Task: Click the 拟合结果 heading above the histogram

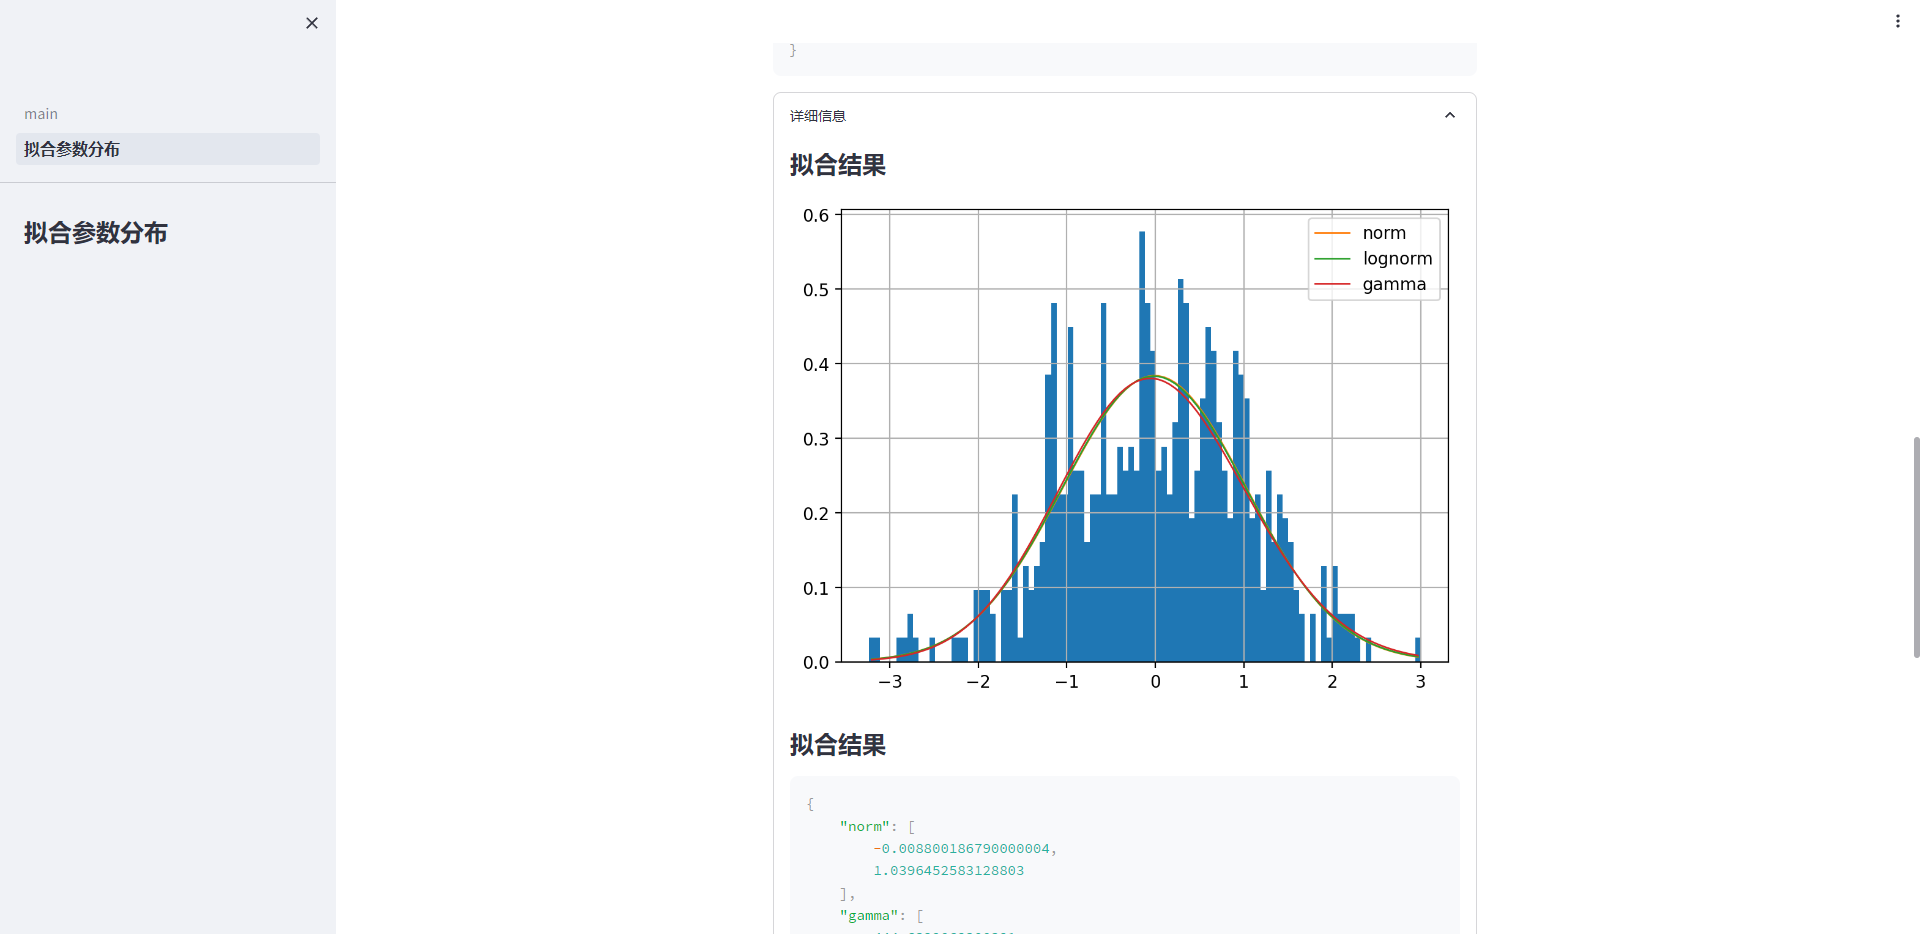Action: pos(838,165)
